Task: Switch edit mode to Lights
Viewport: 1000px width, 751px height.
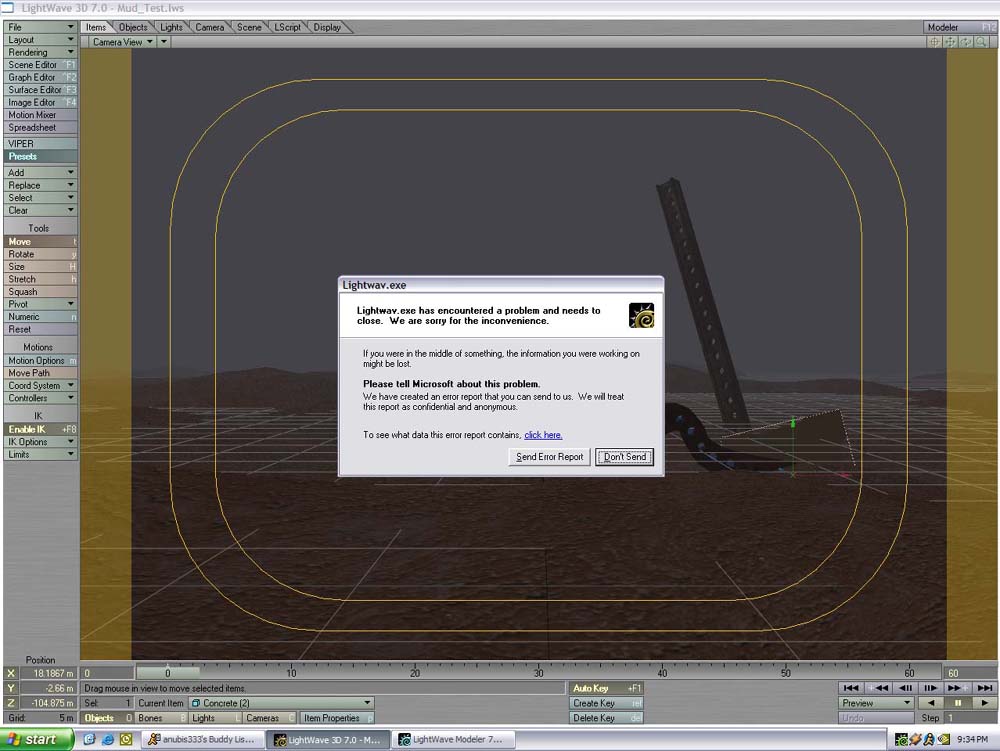Action: click(x=215, y=718)
